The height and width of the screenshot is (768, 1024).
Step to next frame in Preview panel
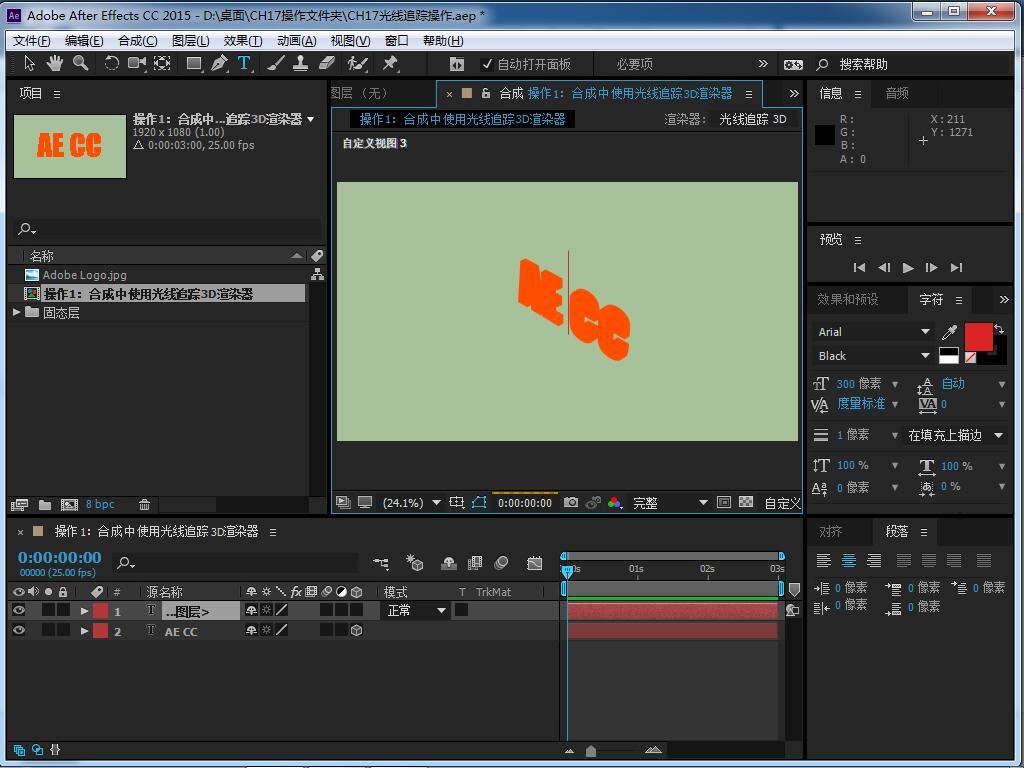pos(931,267)
